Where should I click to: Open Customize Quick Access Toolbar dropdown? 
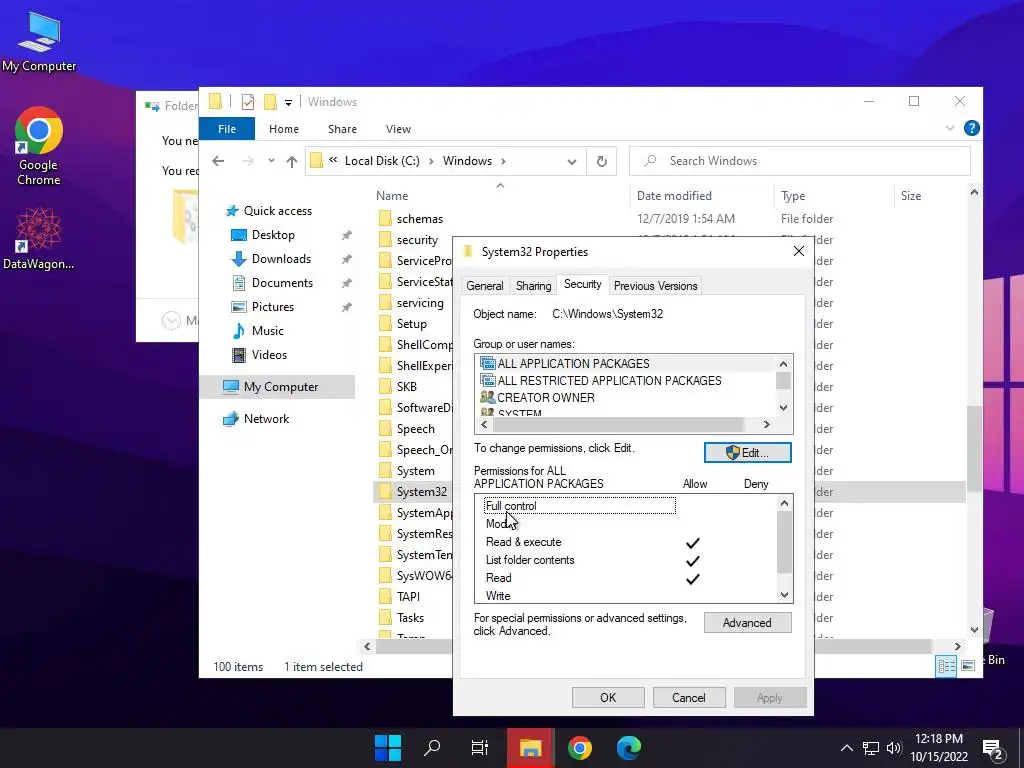[288, 103]
